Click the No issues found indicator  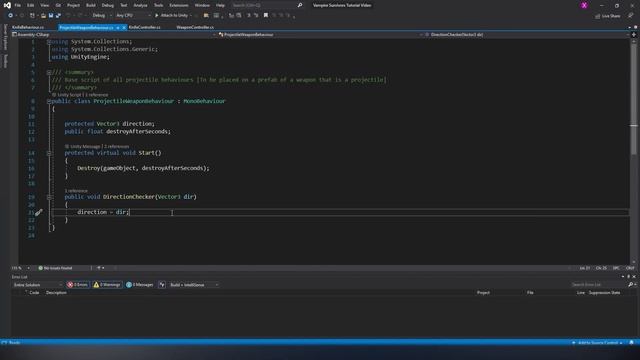(x=56, y=268)
